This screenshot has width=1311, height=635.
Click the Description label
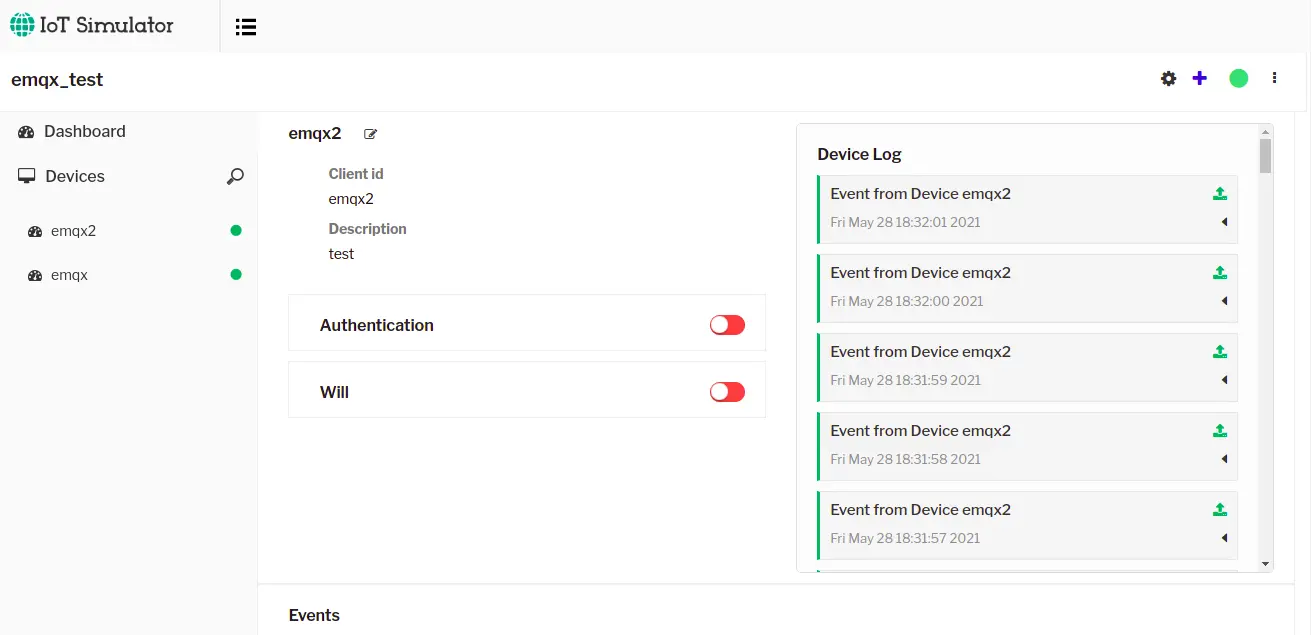pos(367,229)
